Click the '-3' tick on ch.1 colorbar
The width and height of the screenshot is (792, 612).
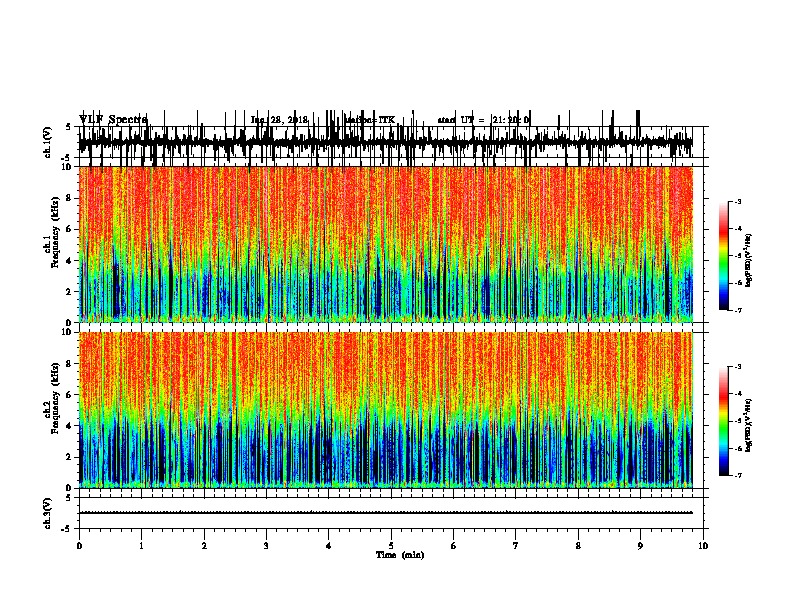738,201
